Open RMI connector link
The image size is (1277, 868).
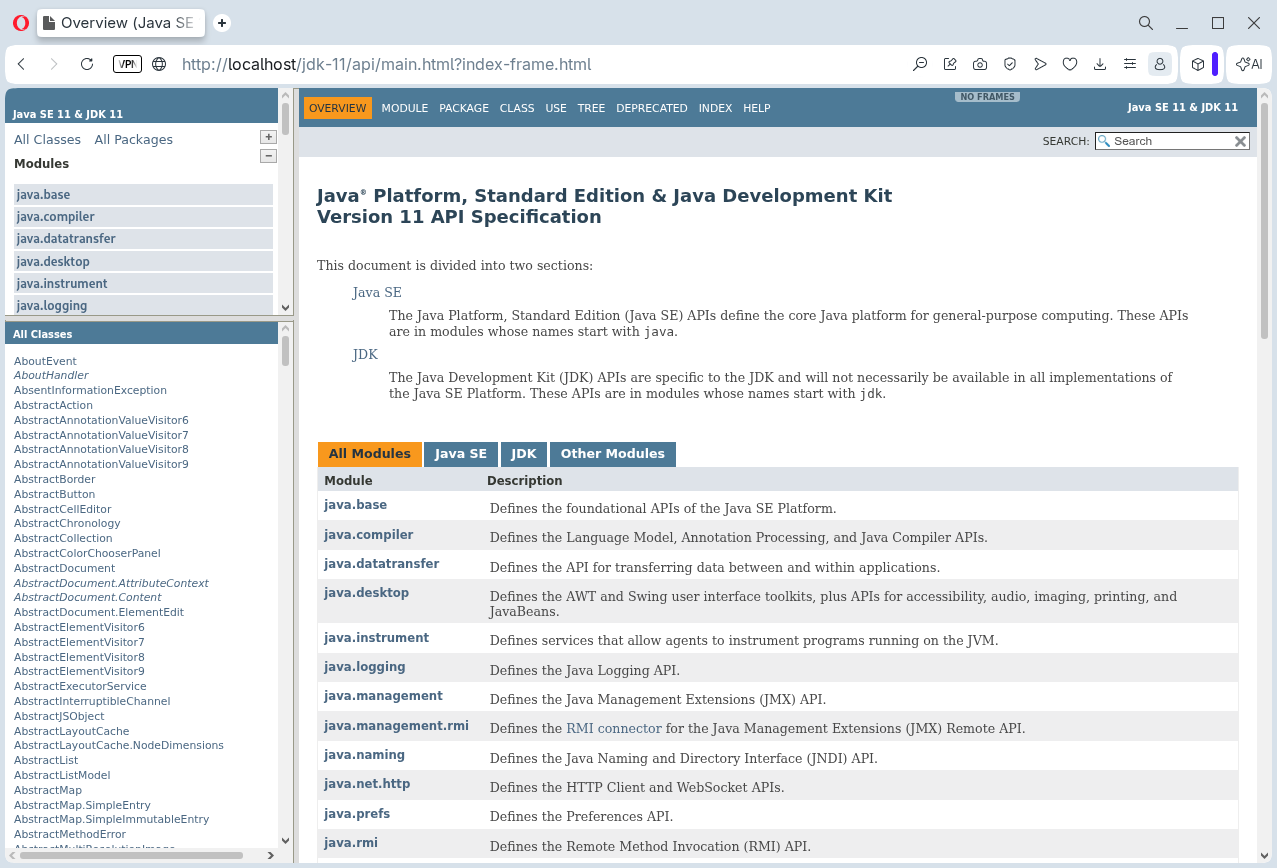(614, 729)
